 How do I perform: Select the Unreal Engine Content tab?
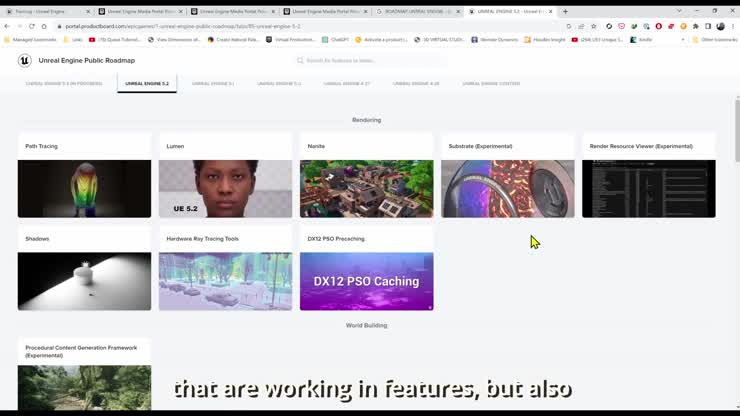(x=491, y=84)
